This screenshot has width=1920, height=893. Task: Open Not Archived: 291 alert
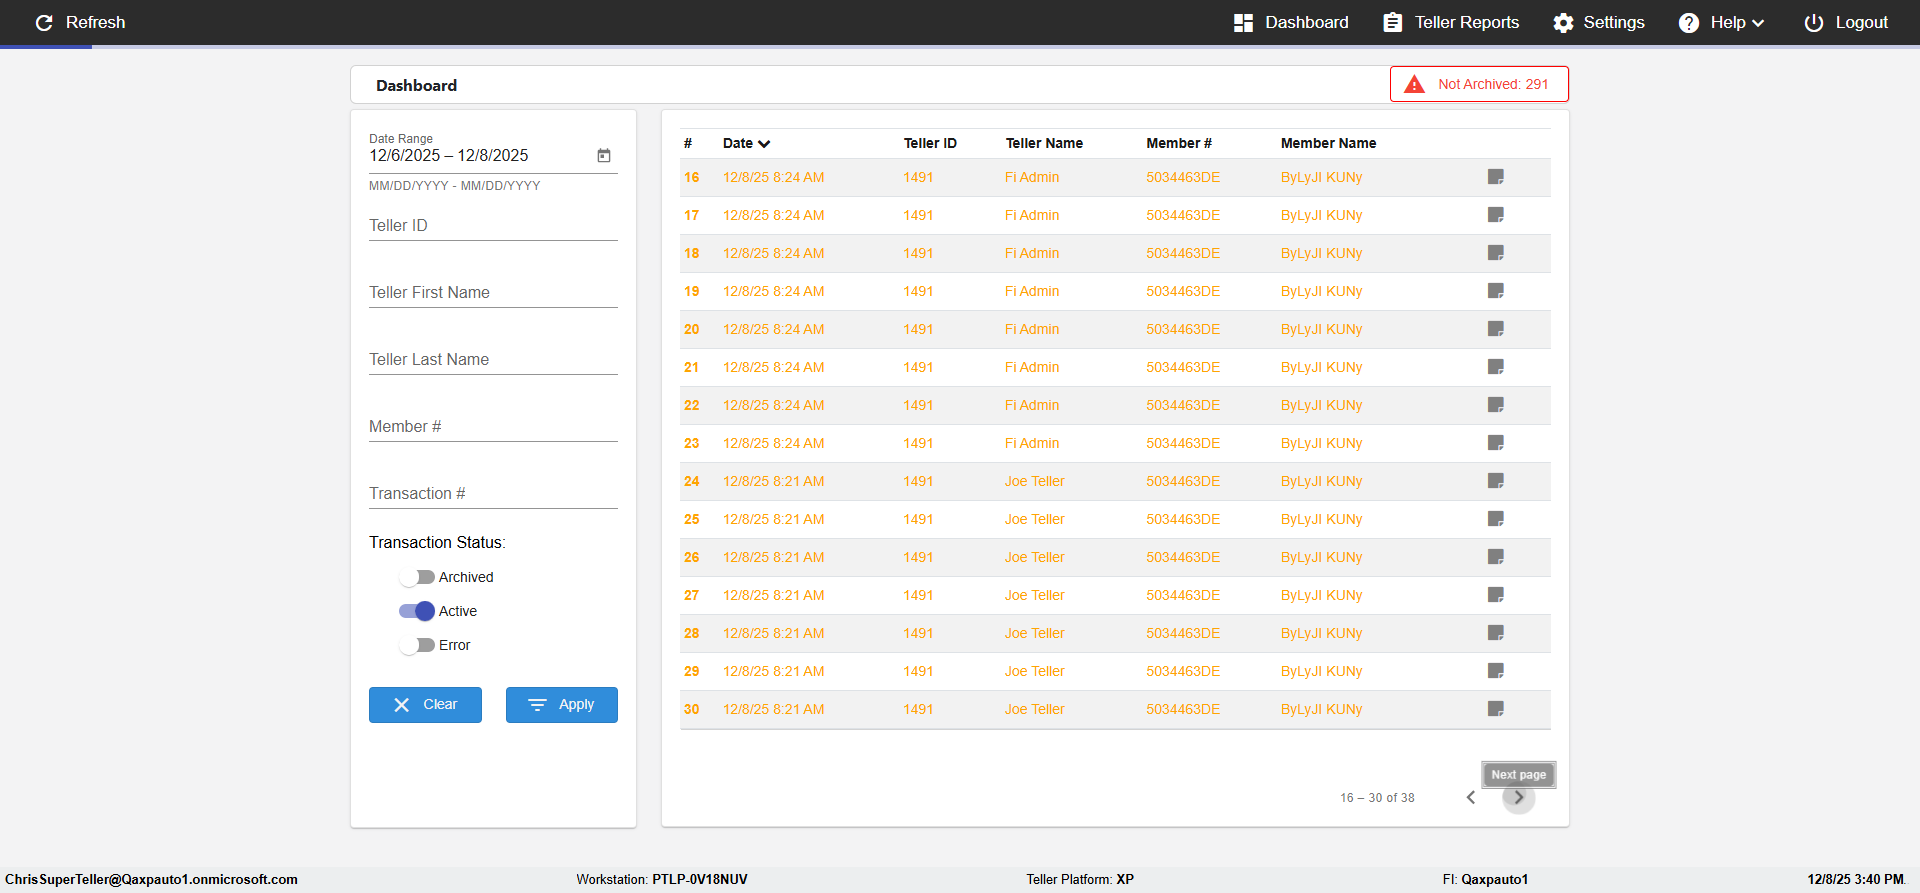coord(1479,84)
